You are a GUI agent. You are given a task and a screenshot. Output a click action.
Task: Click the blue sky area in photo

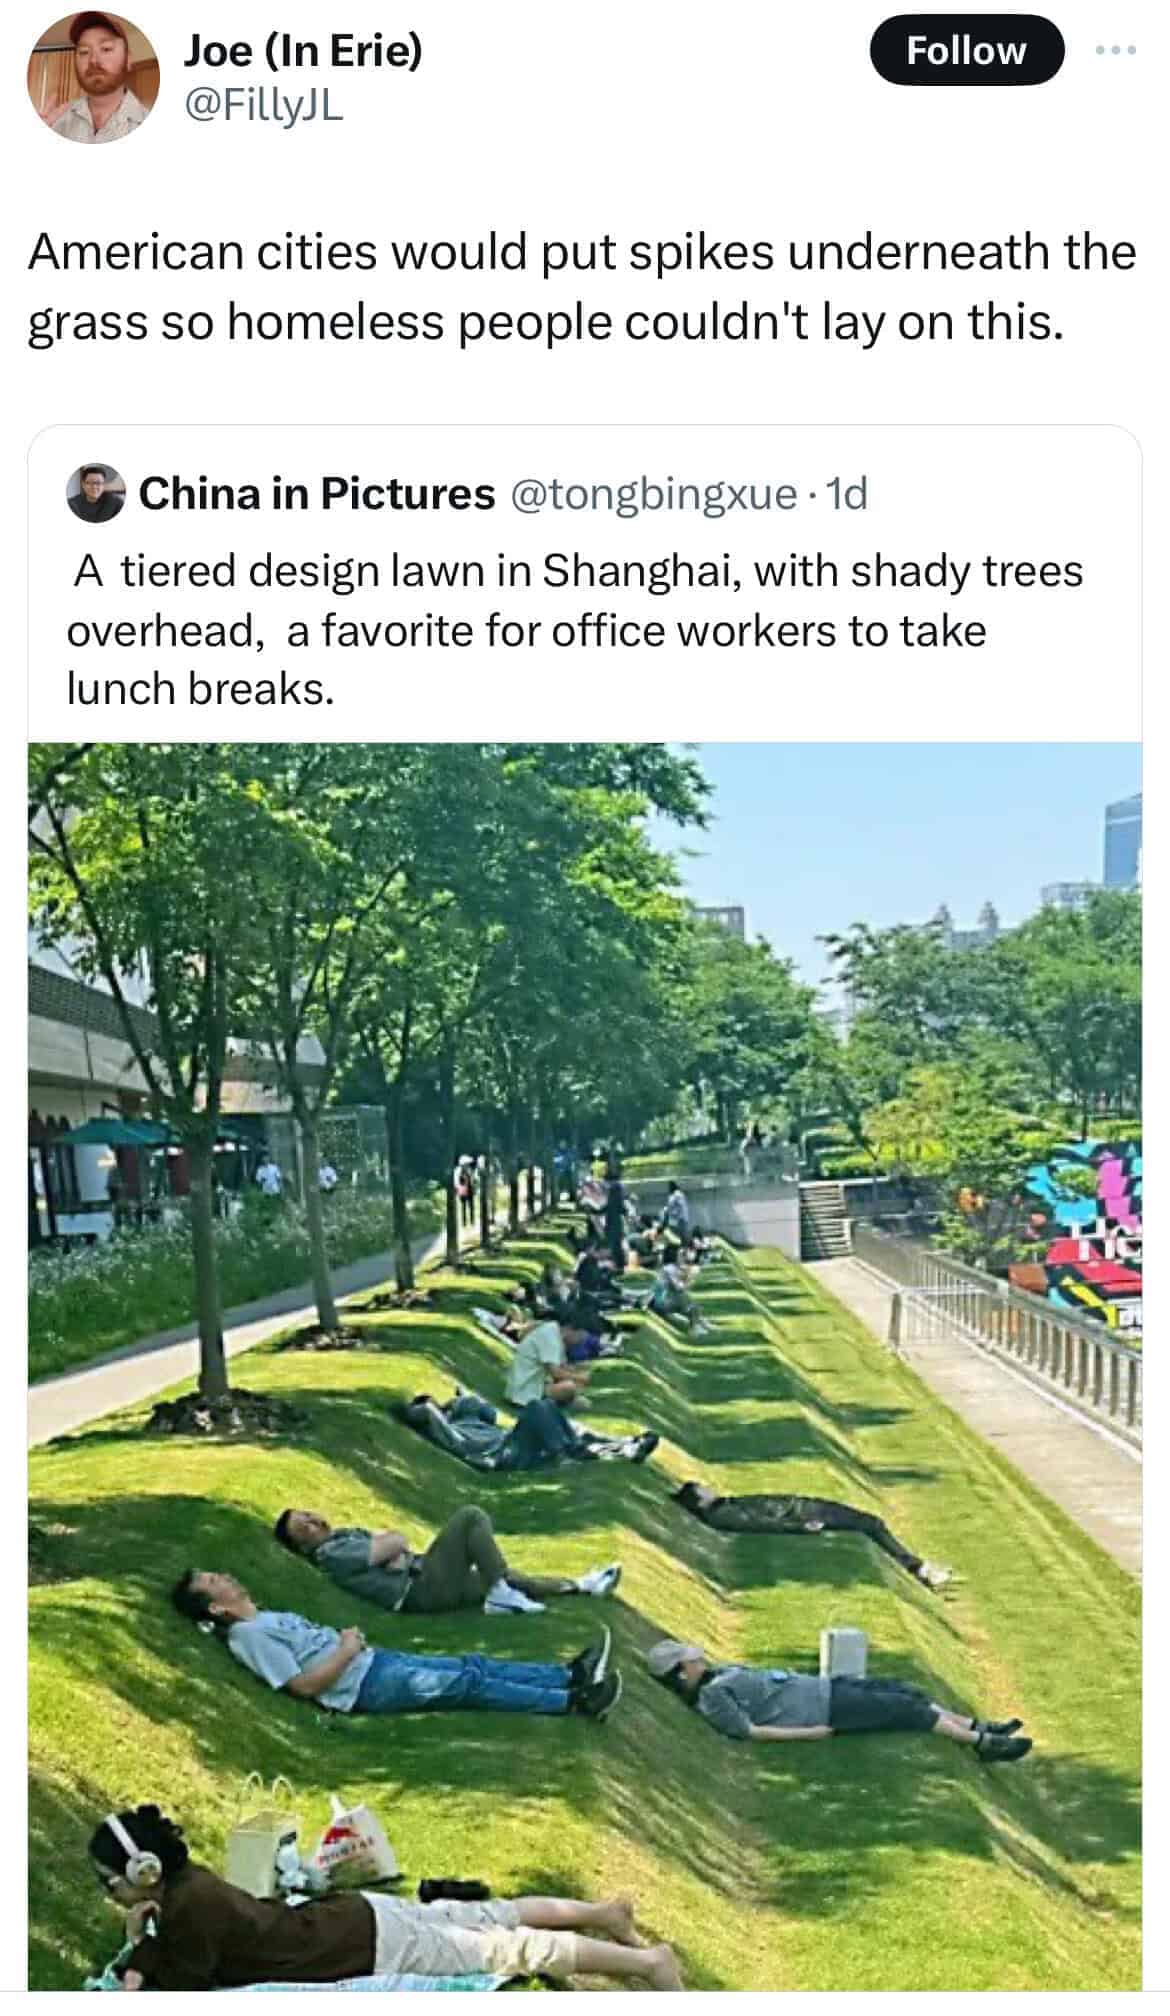(900, 840)
